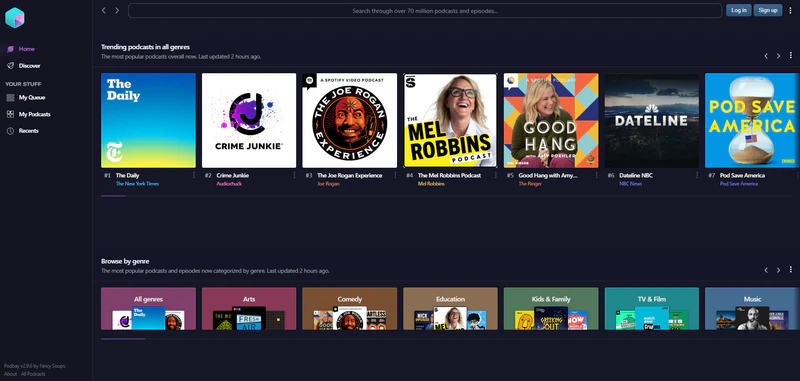Screen dimensions: 800x381
Task: Click the Pod Save America author link
Action: point(739,184)
